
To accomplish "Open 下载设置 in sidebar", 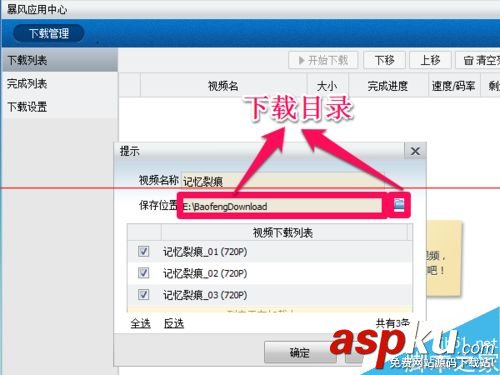I will click(x=59, y=107).
